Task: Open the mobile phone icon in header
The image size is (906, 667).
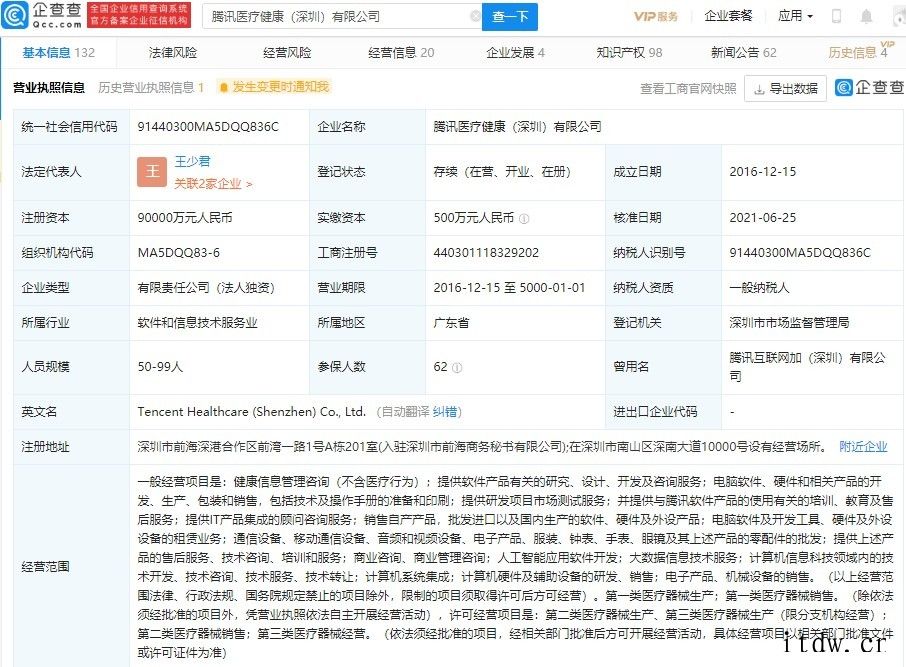Action: (836, 16)
